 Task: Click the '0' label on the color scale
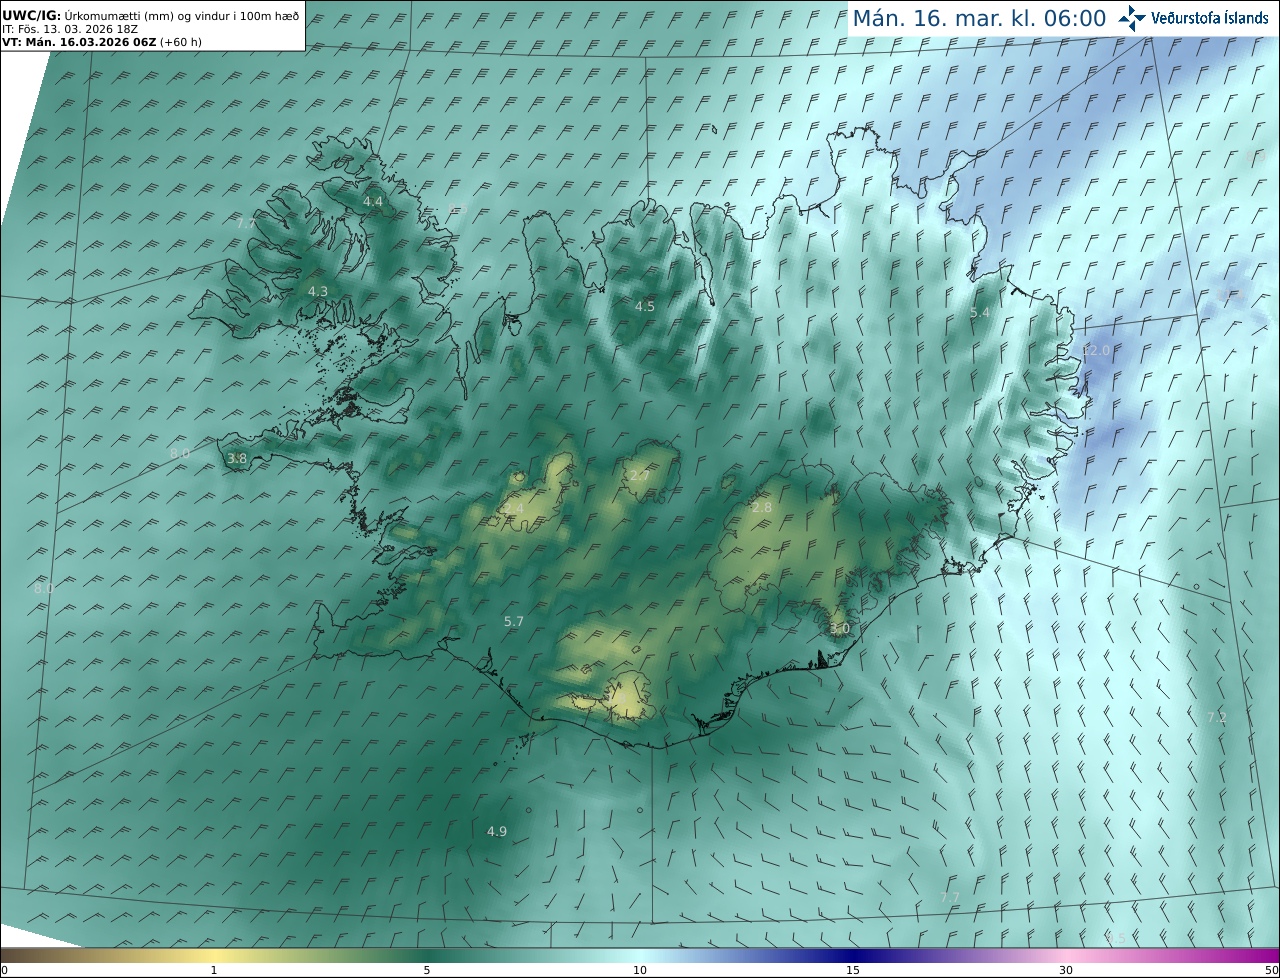pos(4,970)
